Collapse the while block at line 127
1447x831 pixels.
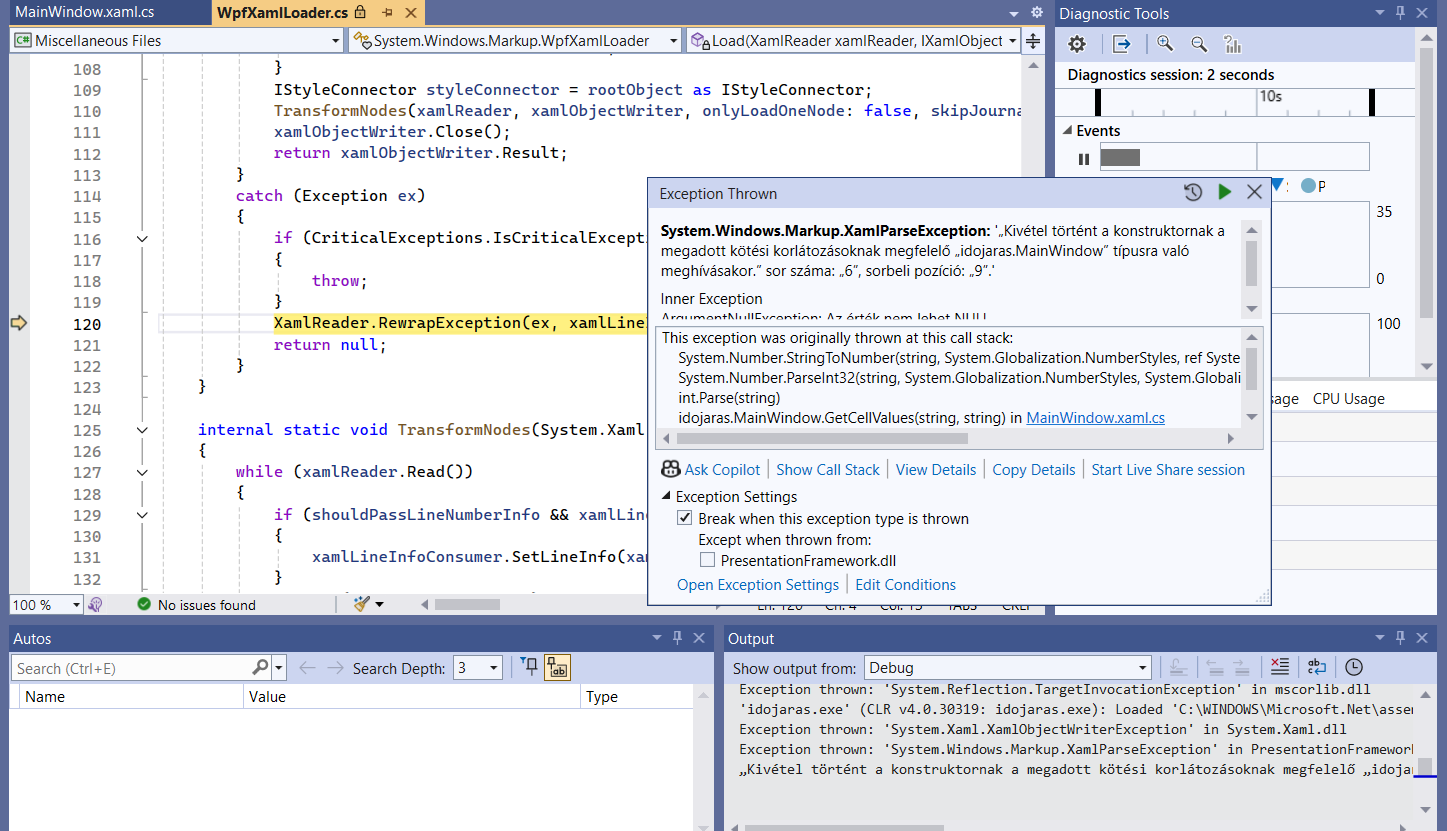click(x=142, y=472)
